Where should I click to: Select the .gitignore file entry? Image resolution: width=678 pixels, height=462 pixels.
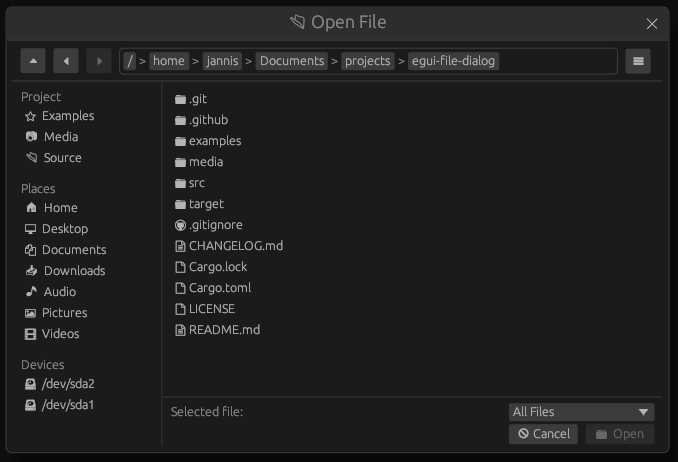[x=215, y=225]
